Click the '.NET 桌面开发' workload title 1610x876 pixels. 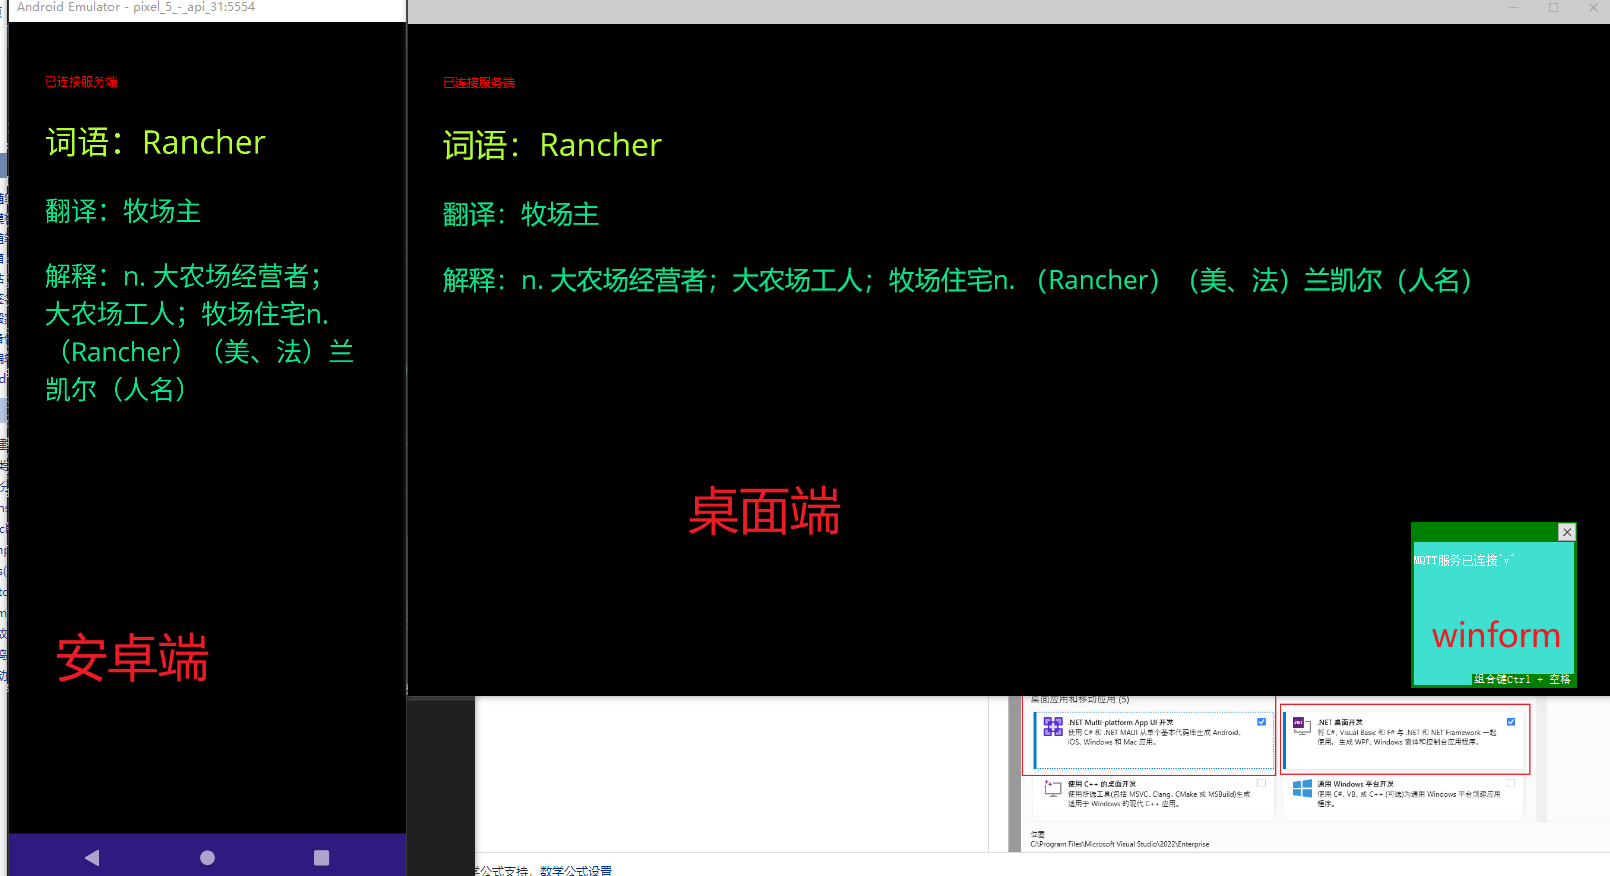pos(1340,722)
